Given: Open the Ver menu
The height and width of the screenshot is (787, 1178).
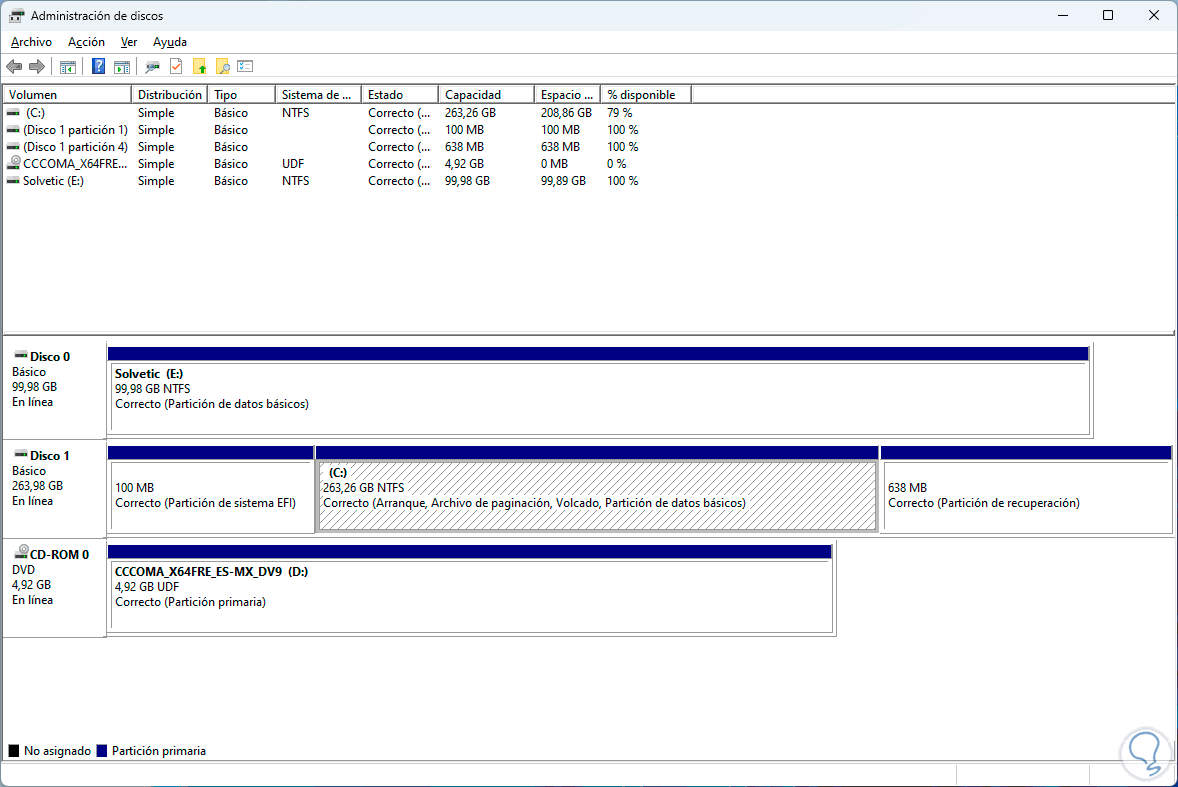Looking at the screenshot, I should pyautogui.click(x=129, y=42).
